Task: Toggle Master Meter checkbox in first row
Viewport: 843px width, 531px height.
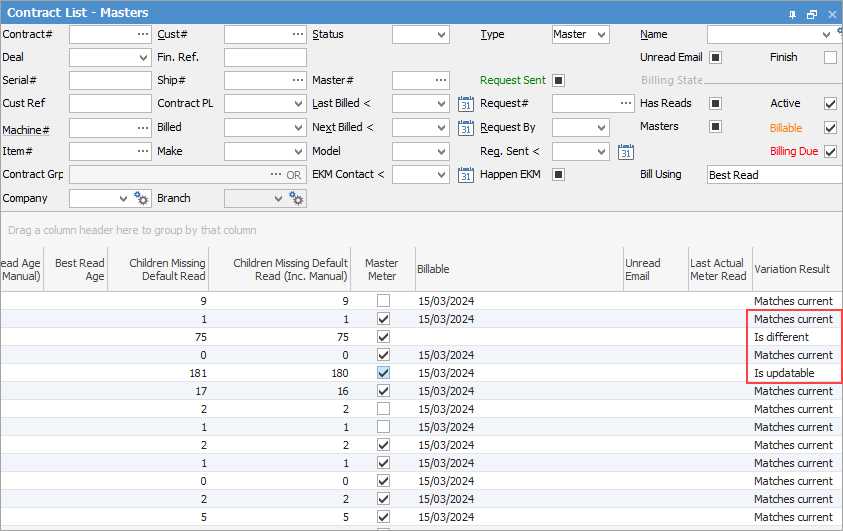Action: point(383,301)
